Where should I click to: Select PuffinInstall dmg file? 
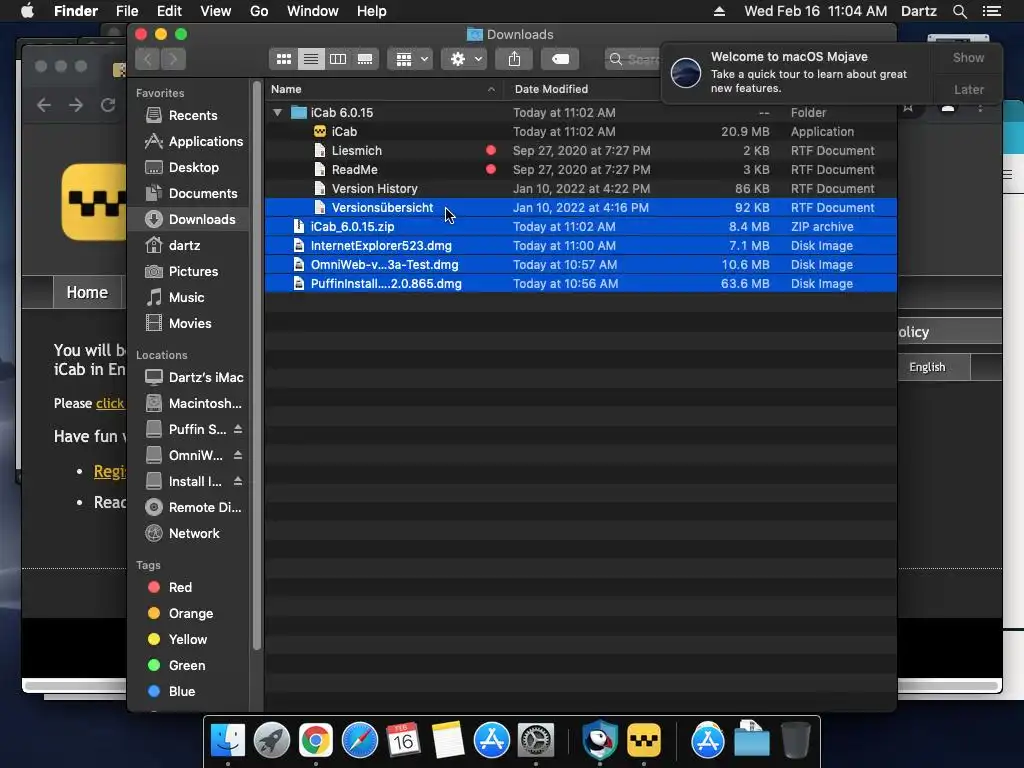click(581, 283)
